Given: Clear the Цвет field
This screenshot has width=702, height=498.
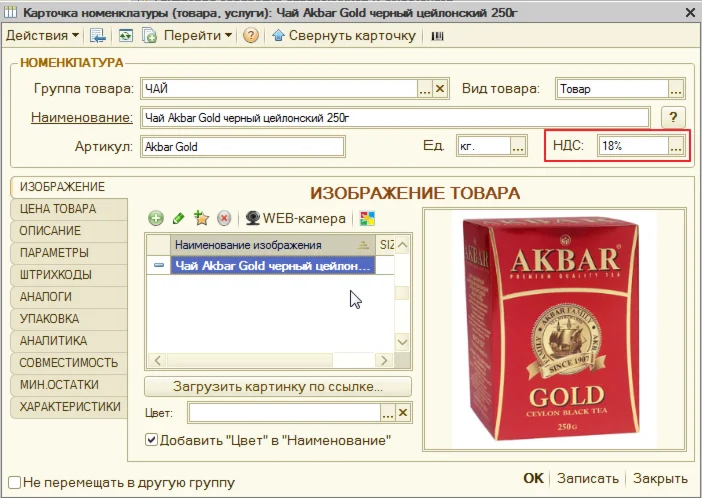Looking at the screenshot, I should 403,413.
